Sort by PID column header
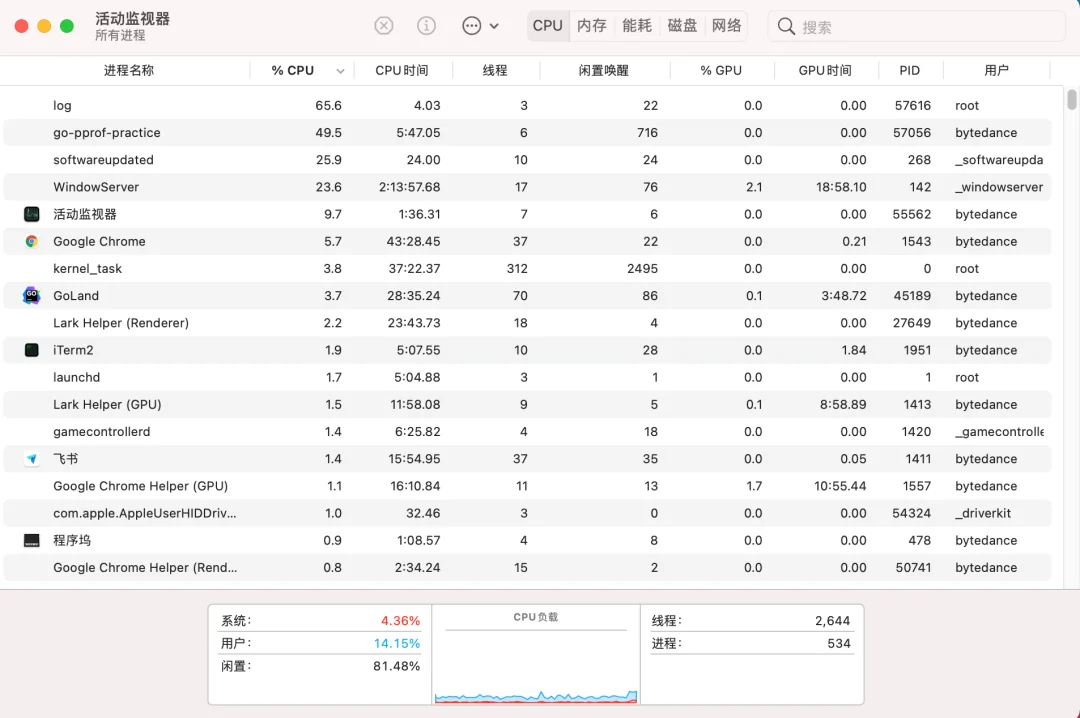This screenshot has width=1080, height=718. [x=909, y=70]
